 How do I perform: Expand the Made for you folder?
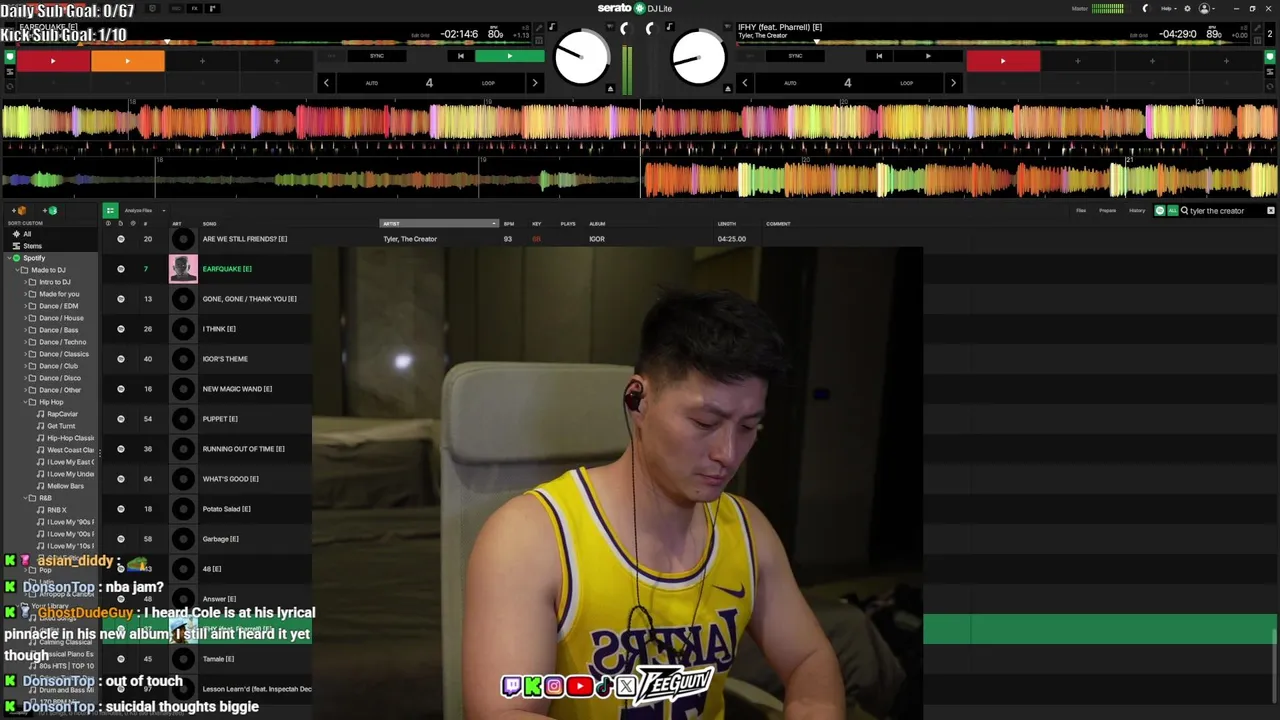[x=24, y=294]
